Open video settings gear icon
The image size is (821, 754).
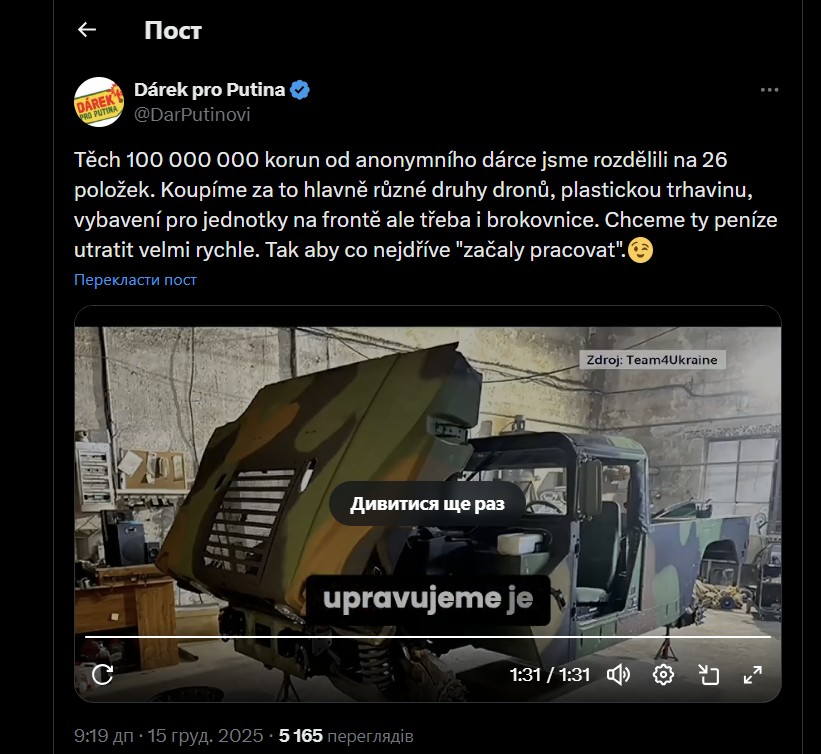(x=663, y=674)
